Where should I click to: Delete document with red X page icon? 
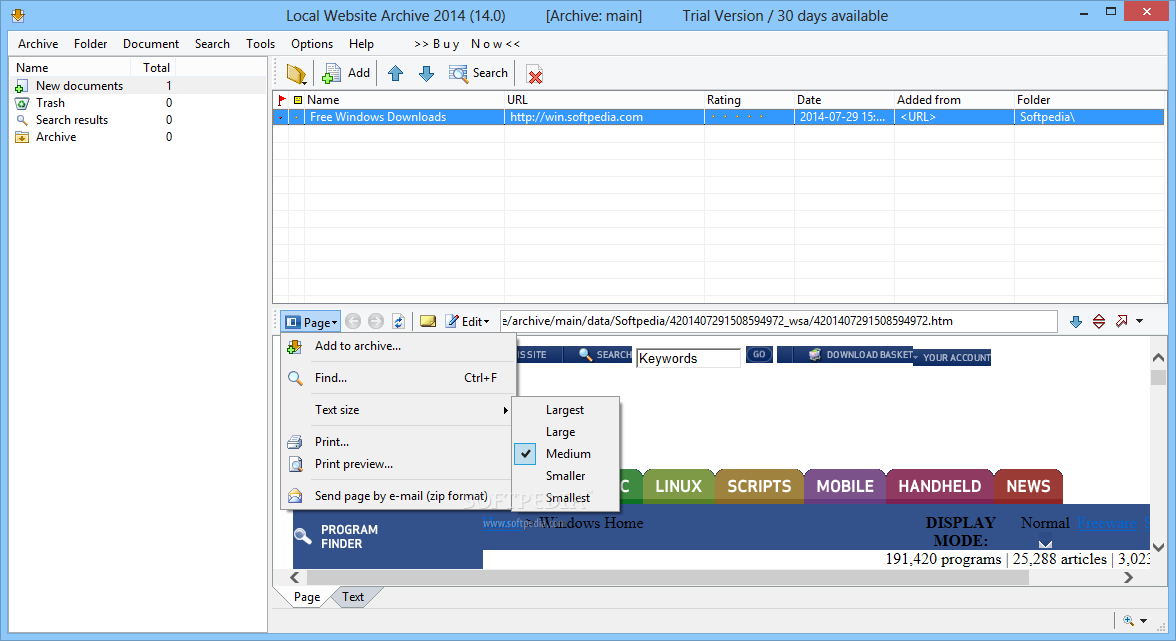pos(535,74)
